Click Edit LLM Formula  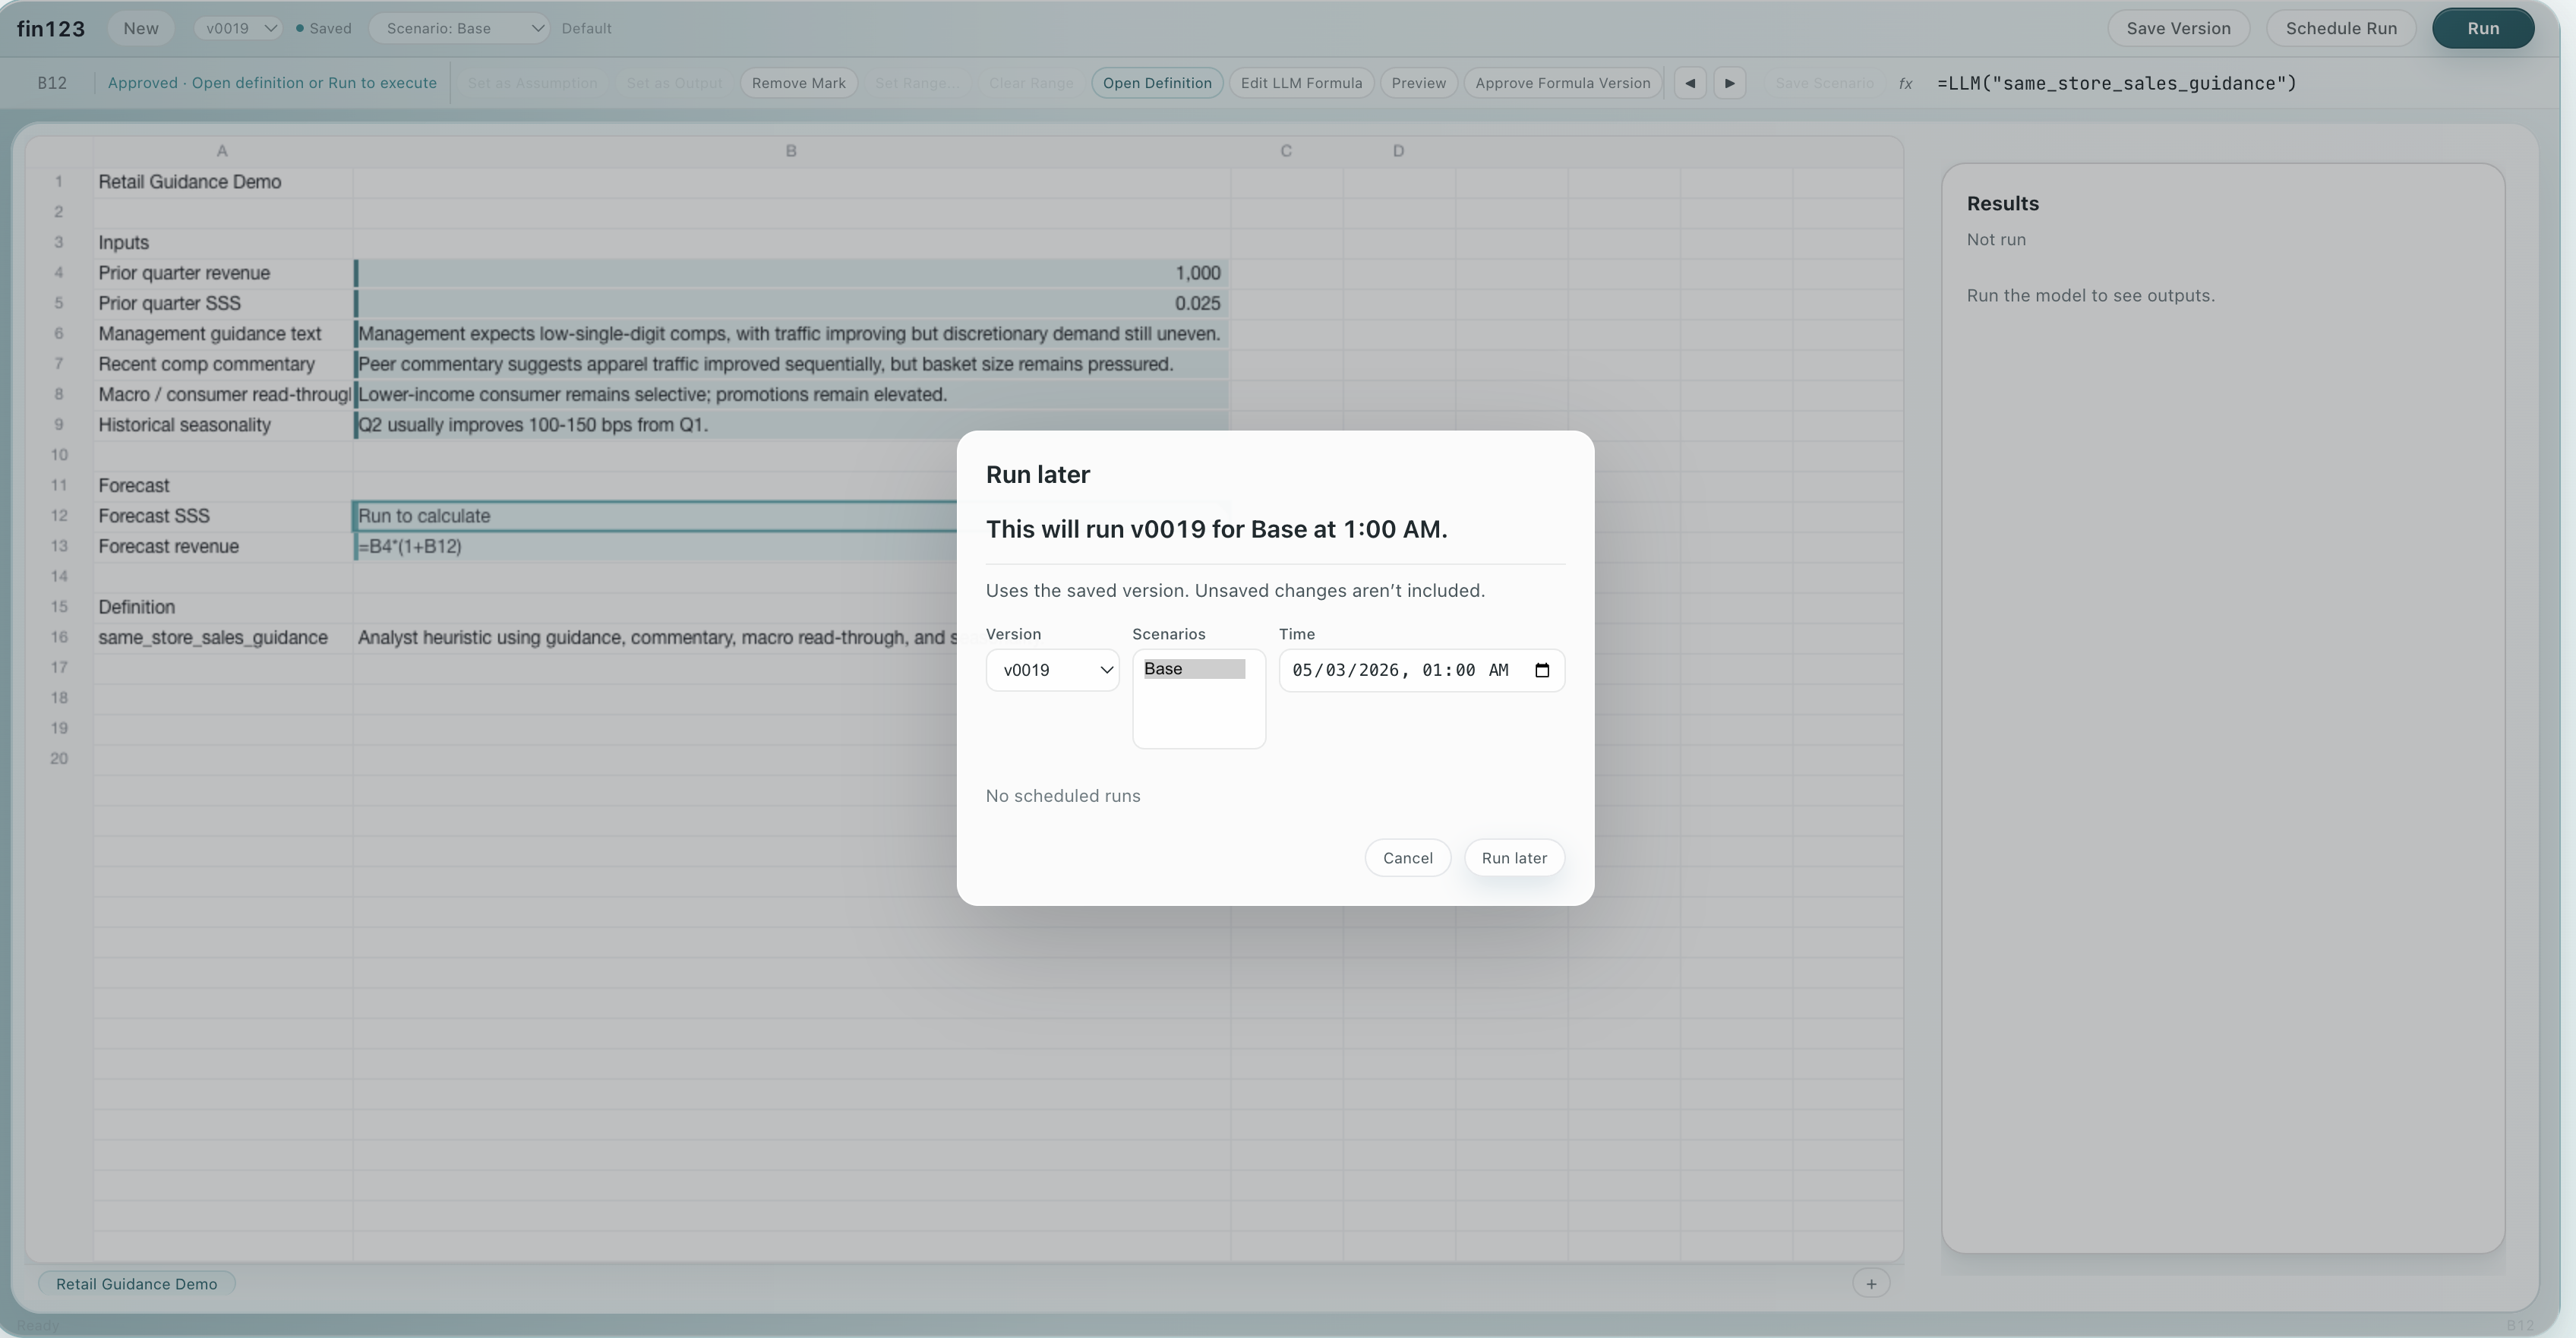[1301, 83]
